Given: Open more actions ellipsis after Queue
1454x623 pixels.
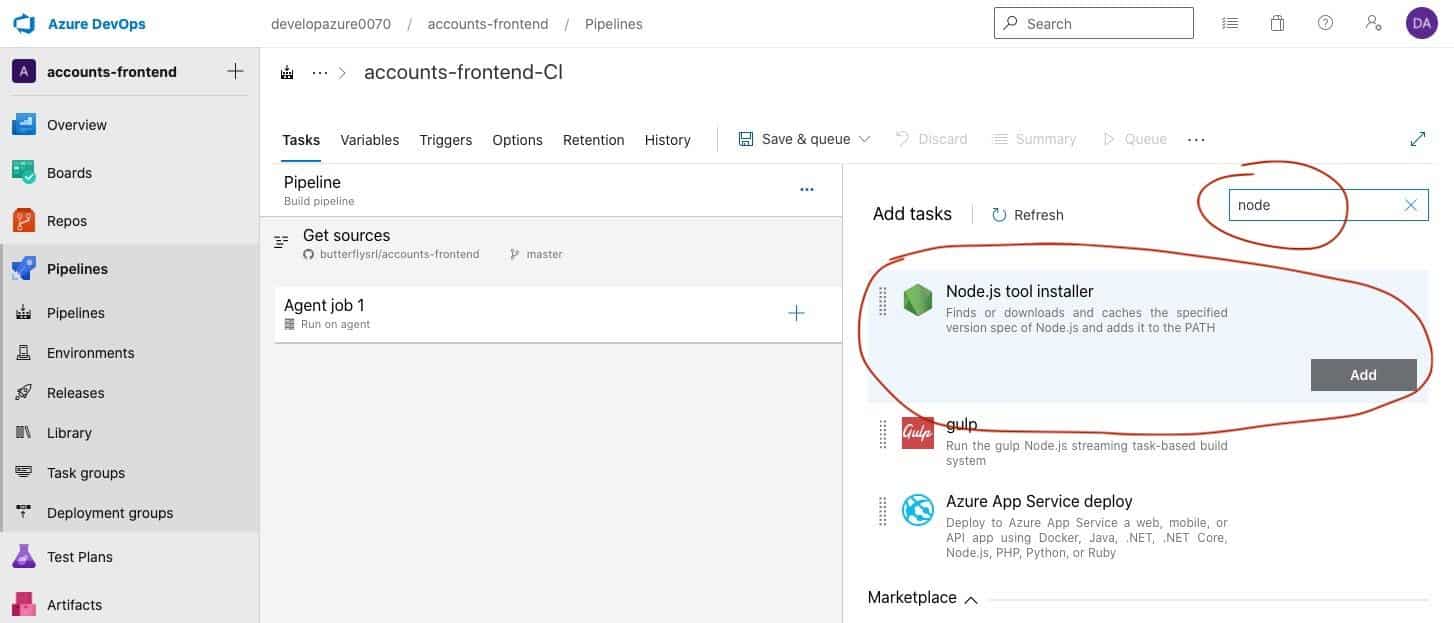Looking at the screenshot, I should (1196, 140).
